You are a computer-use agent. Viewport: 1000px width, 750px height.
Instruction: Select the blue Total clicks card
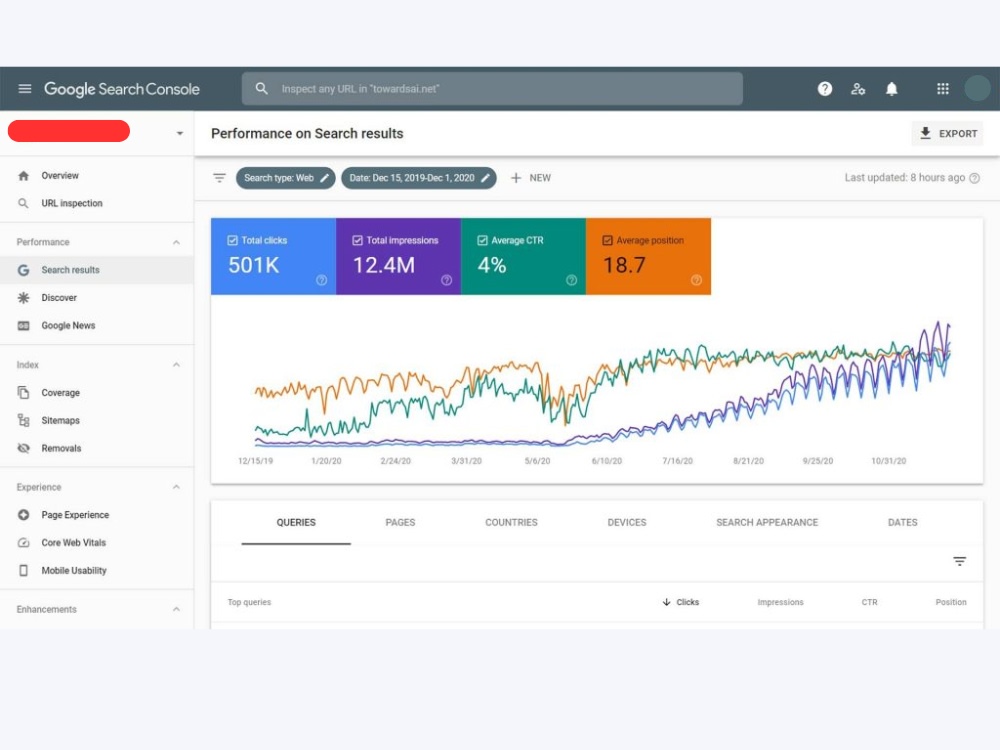pyautogui.click(x=274, y=256)
